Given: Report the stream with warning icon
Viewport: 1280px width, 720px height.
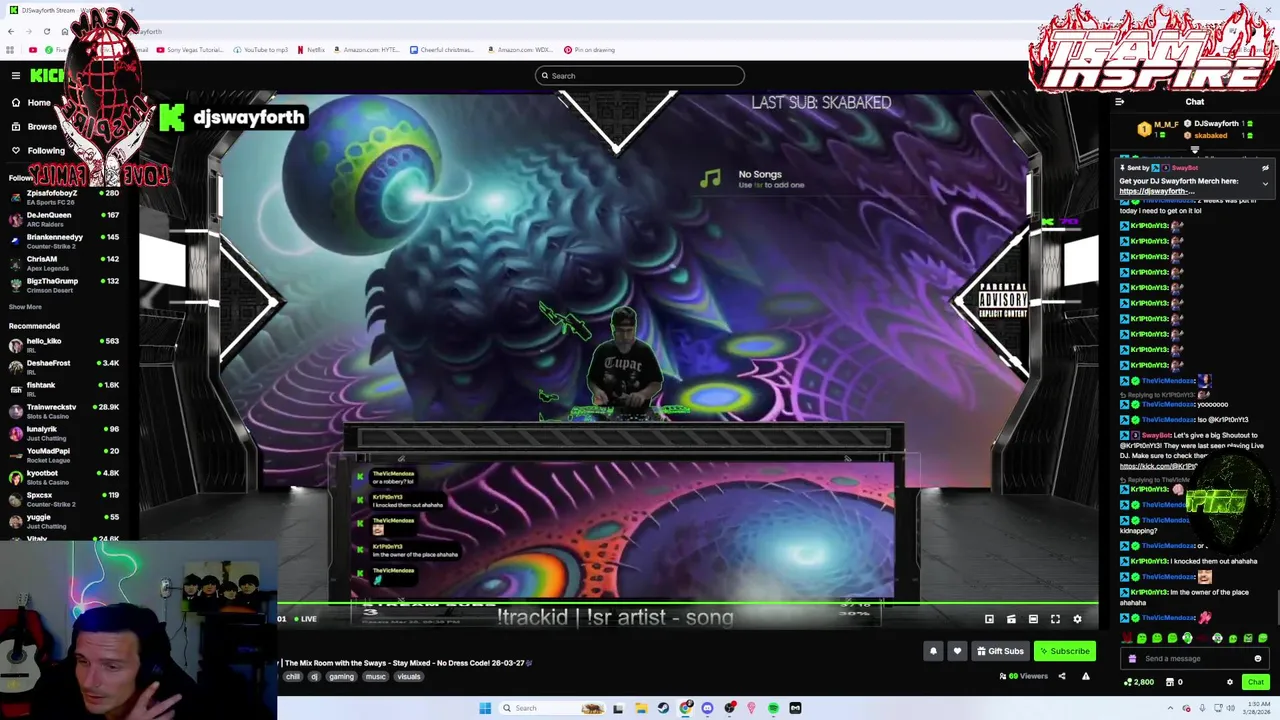Looking at the screenshot, I should (1085, 677).
